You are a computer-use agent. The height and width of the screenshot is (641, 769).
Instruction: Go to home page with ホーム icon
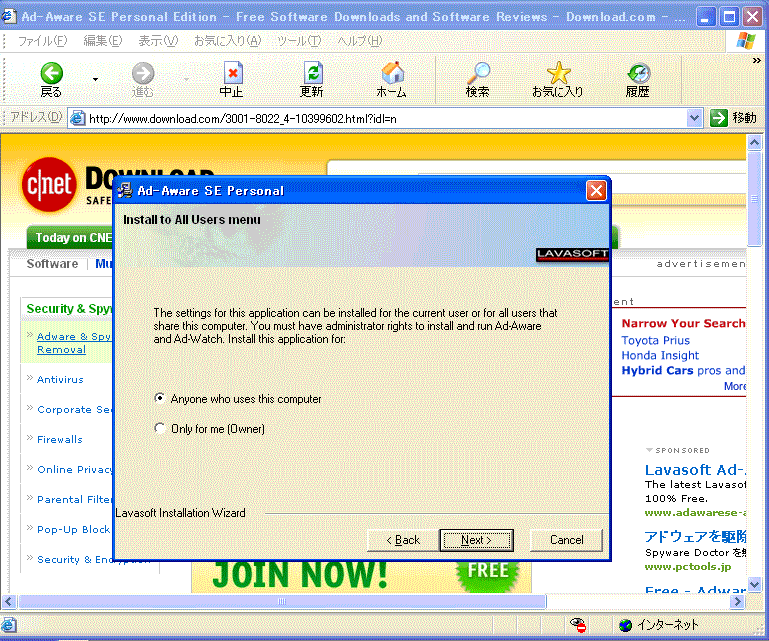click(392, 73)
